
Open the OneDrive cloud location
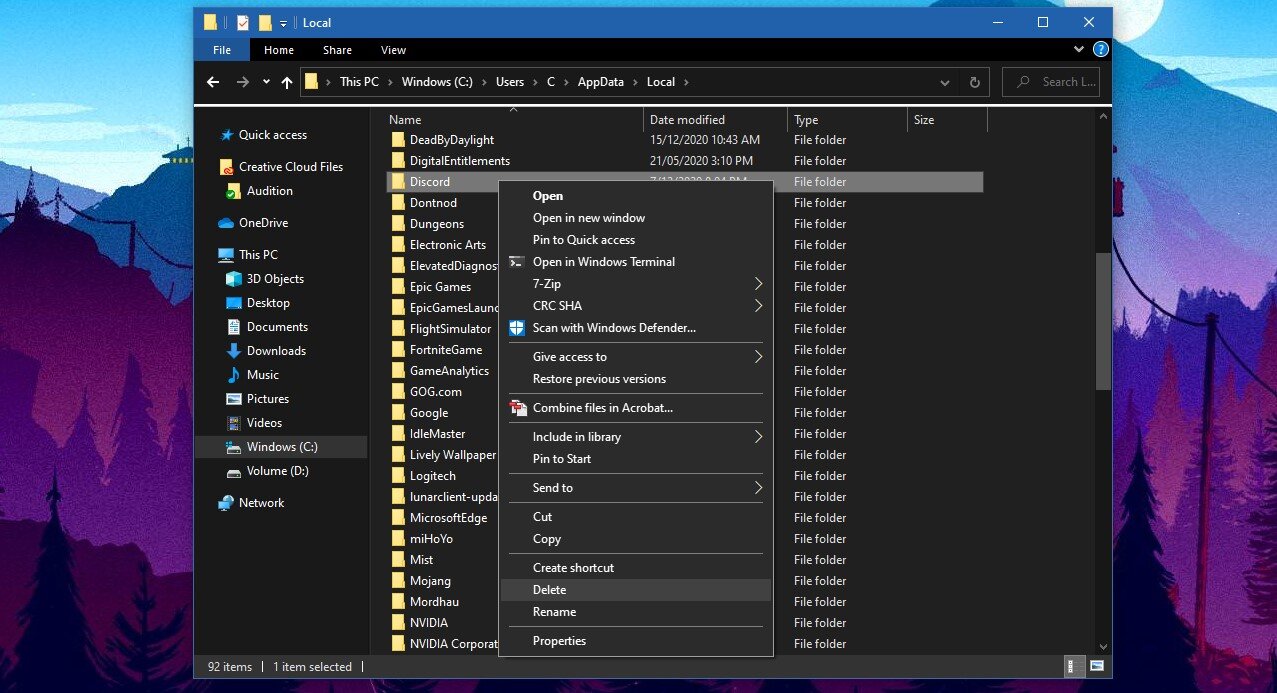(x=263, y=223)
